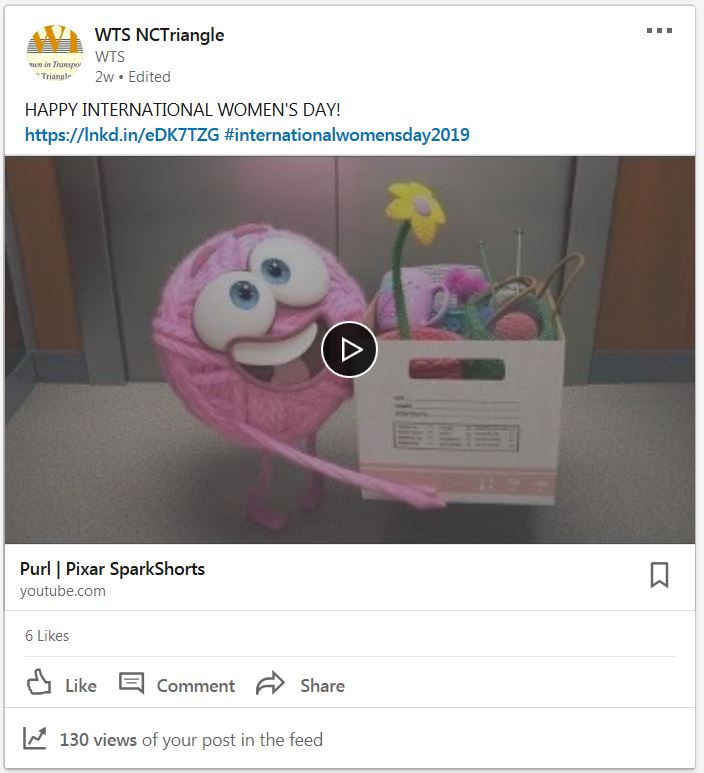This screenshot has height=773, width=704.
Task: Click the WTS NCTriangle profile logo
Action: pyautogui.click(x=55, y=53)
